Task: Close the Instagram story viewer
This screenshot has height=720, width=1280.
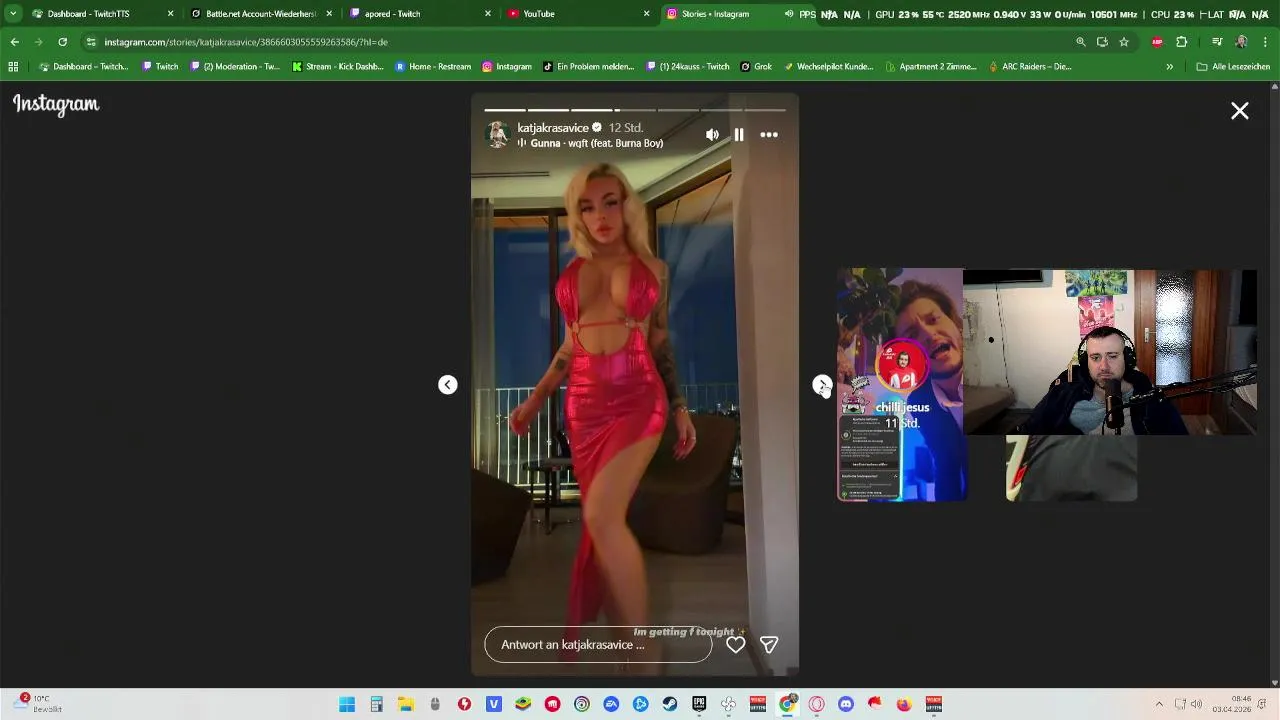Action: click(x=1240, y=111)
